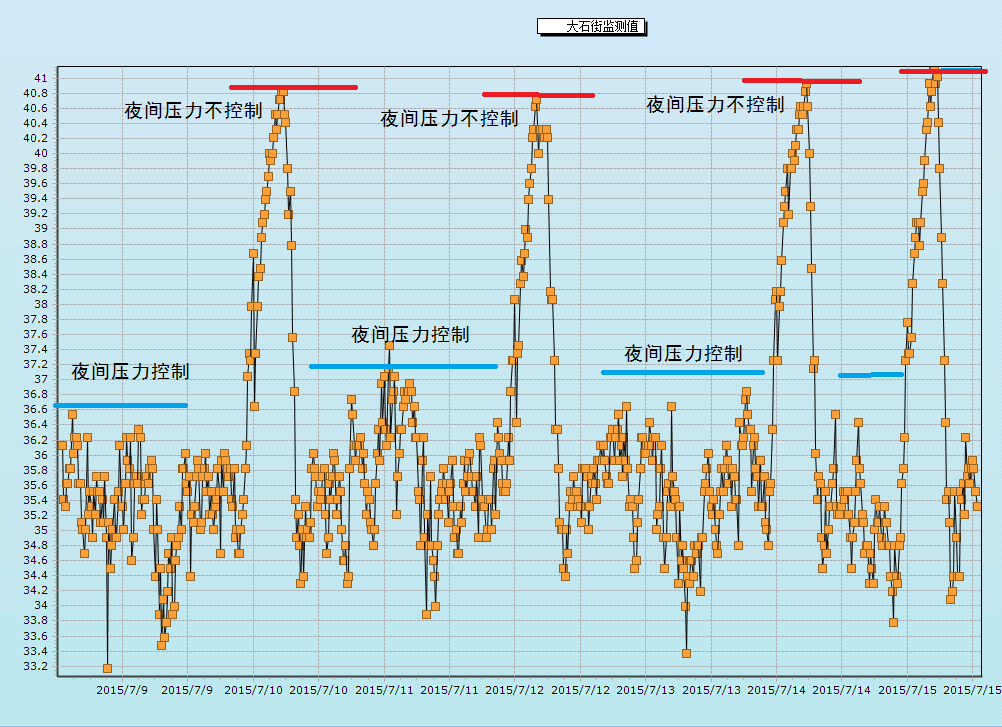Click the y-axis label 35.4

(36, 500)
